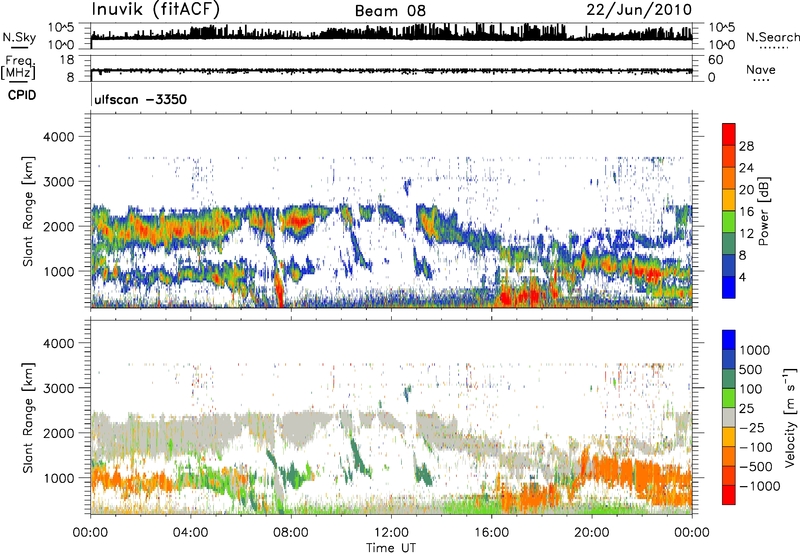Click the 'N.Search' legend label
The height and width of the screenshot is (554, 800).
(772, 37)
